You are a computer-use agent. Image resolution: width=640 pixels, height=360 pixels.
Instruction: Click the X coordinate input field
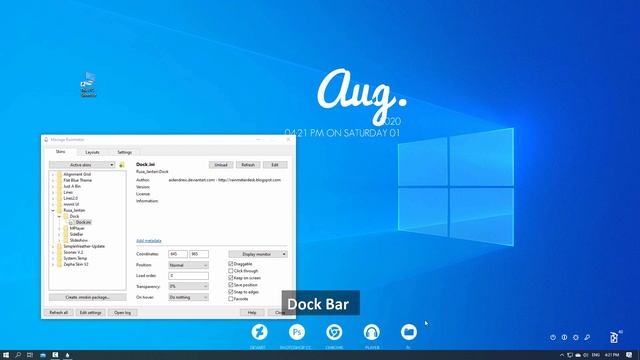[178, 254]
